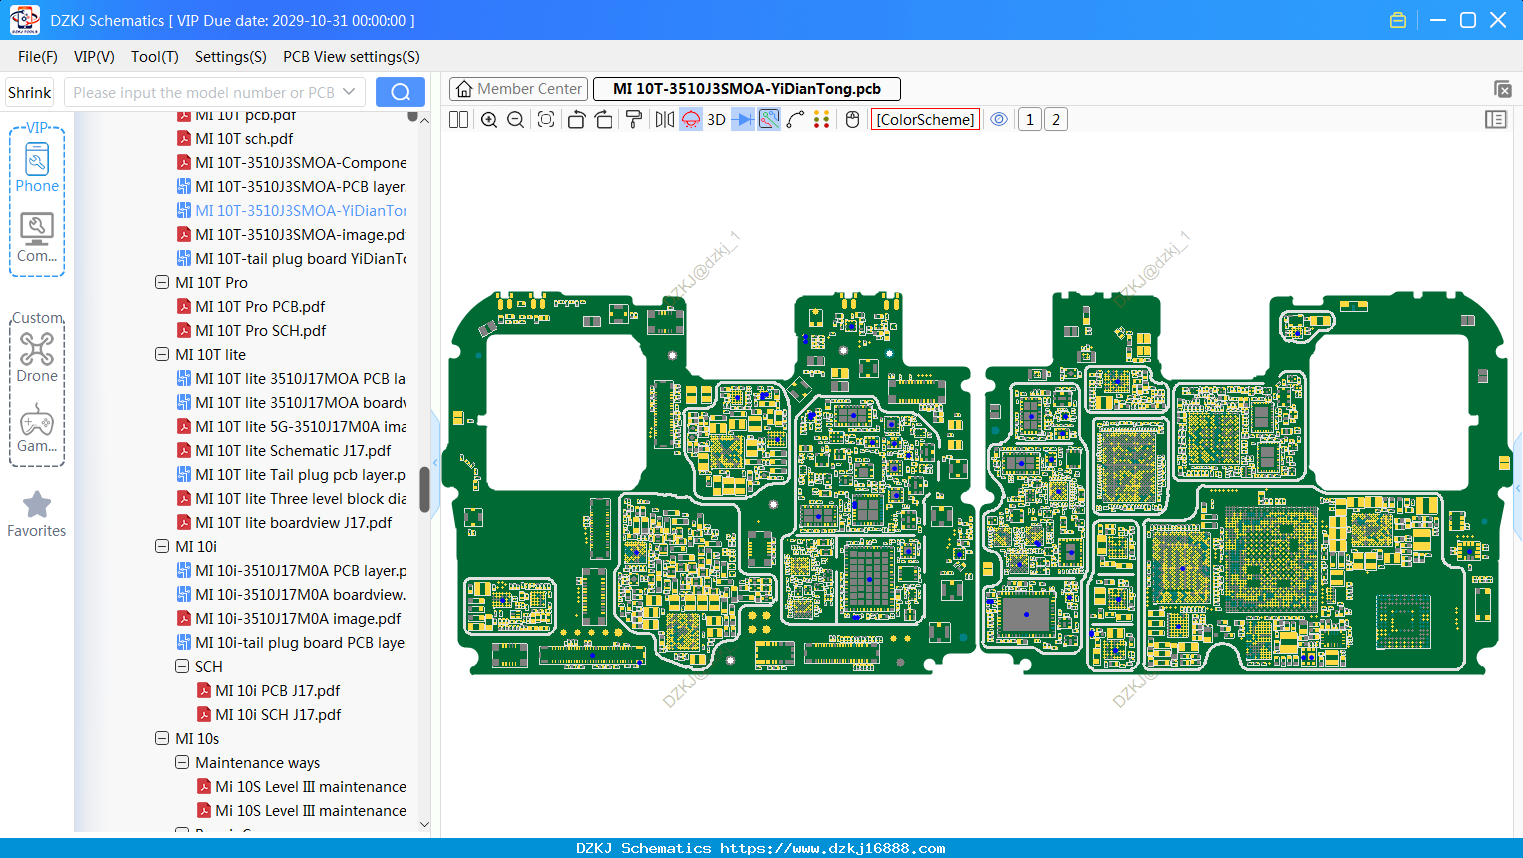Click the briefcase icon in title bar
Screen dimensions: 1523x858
[1398, 20]
